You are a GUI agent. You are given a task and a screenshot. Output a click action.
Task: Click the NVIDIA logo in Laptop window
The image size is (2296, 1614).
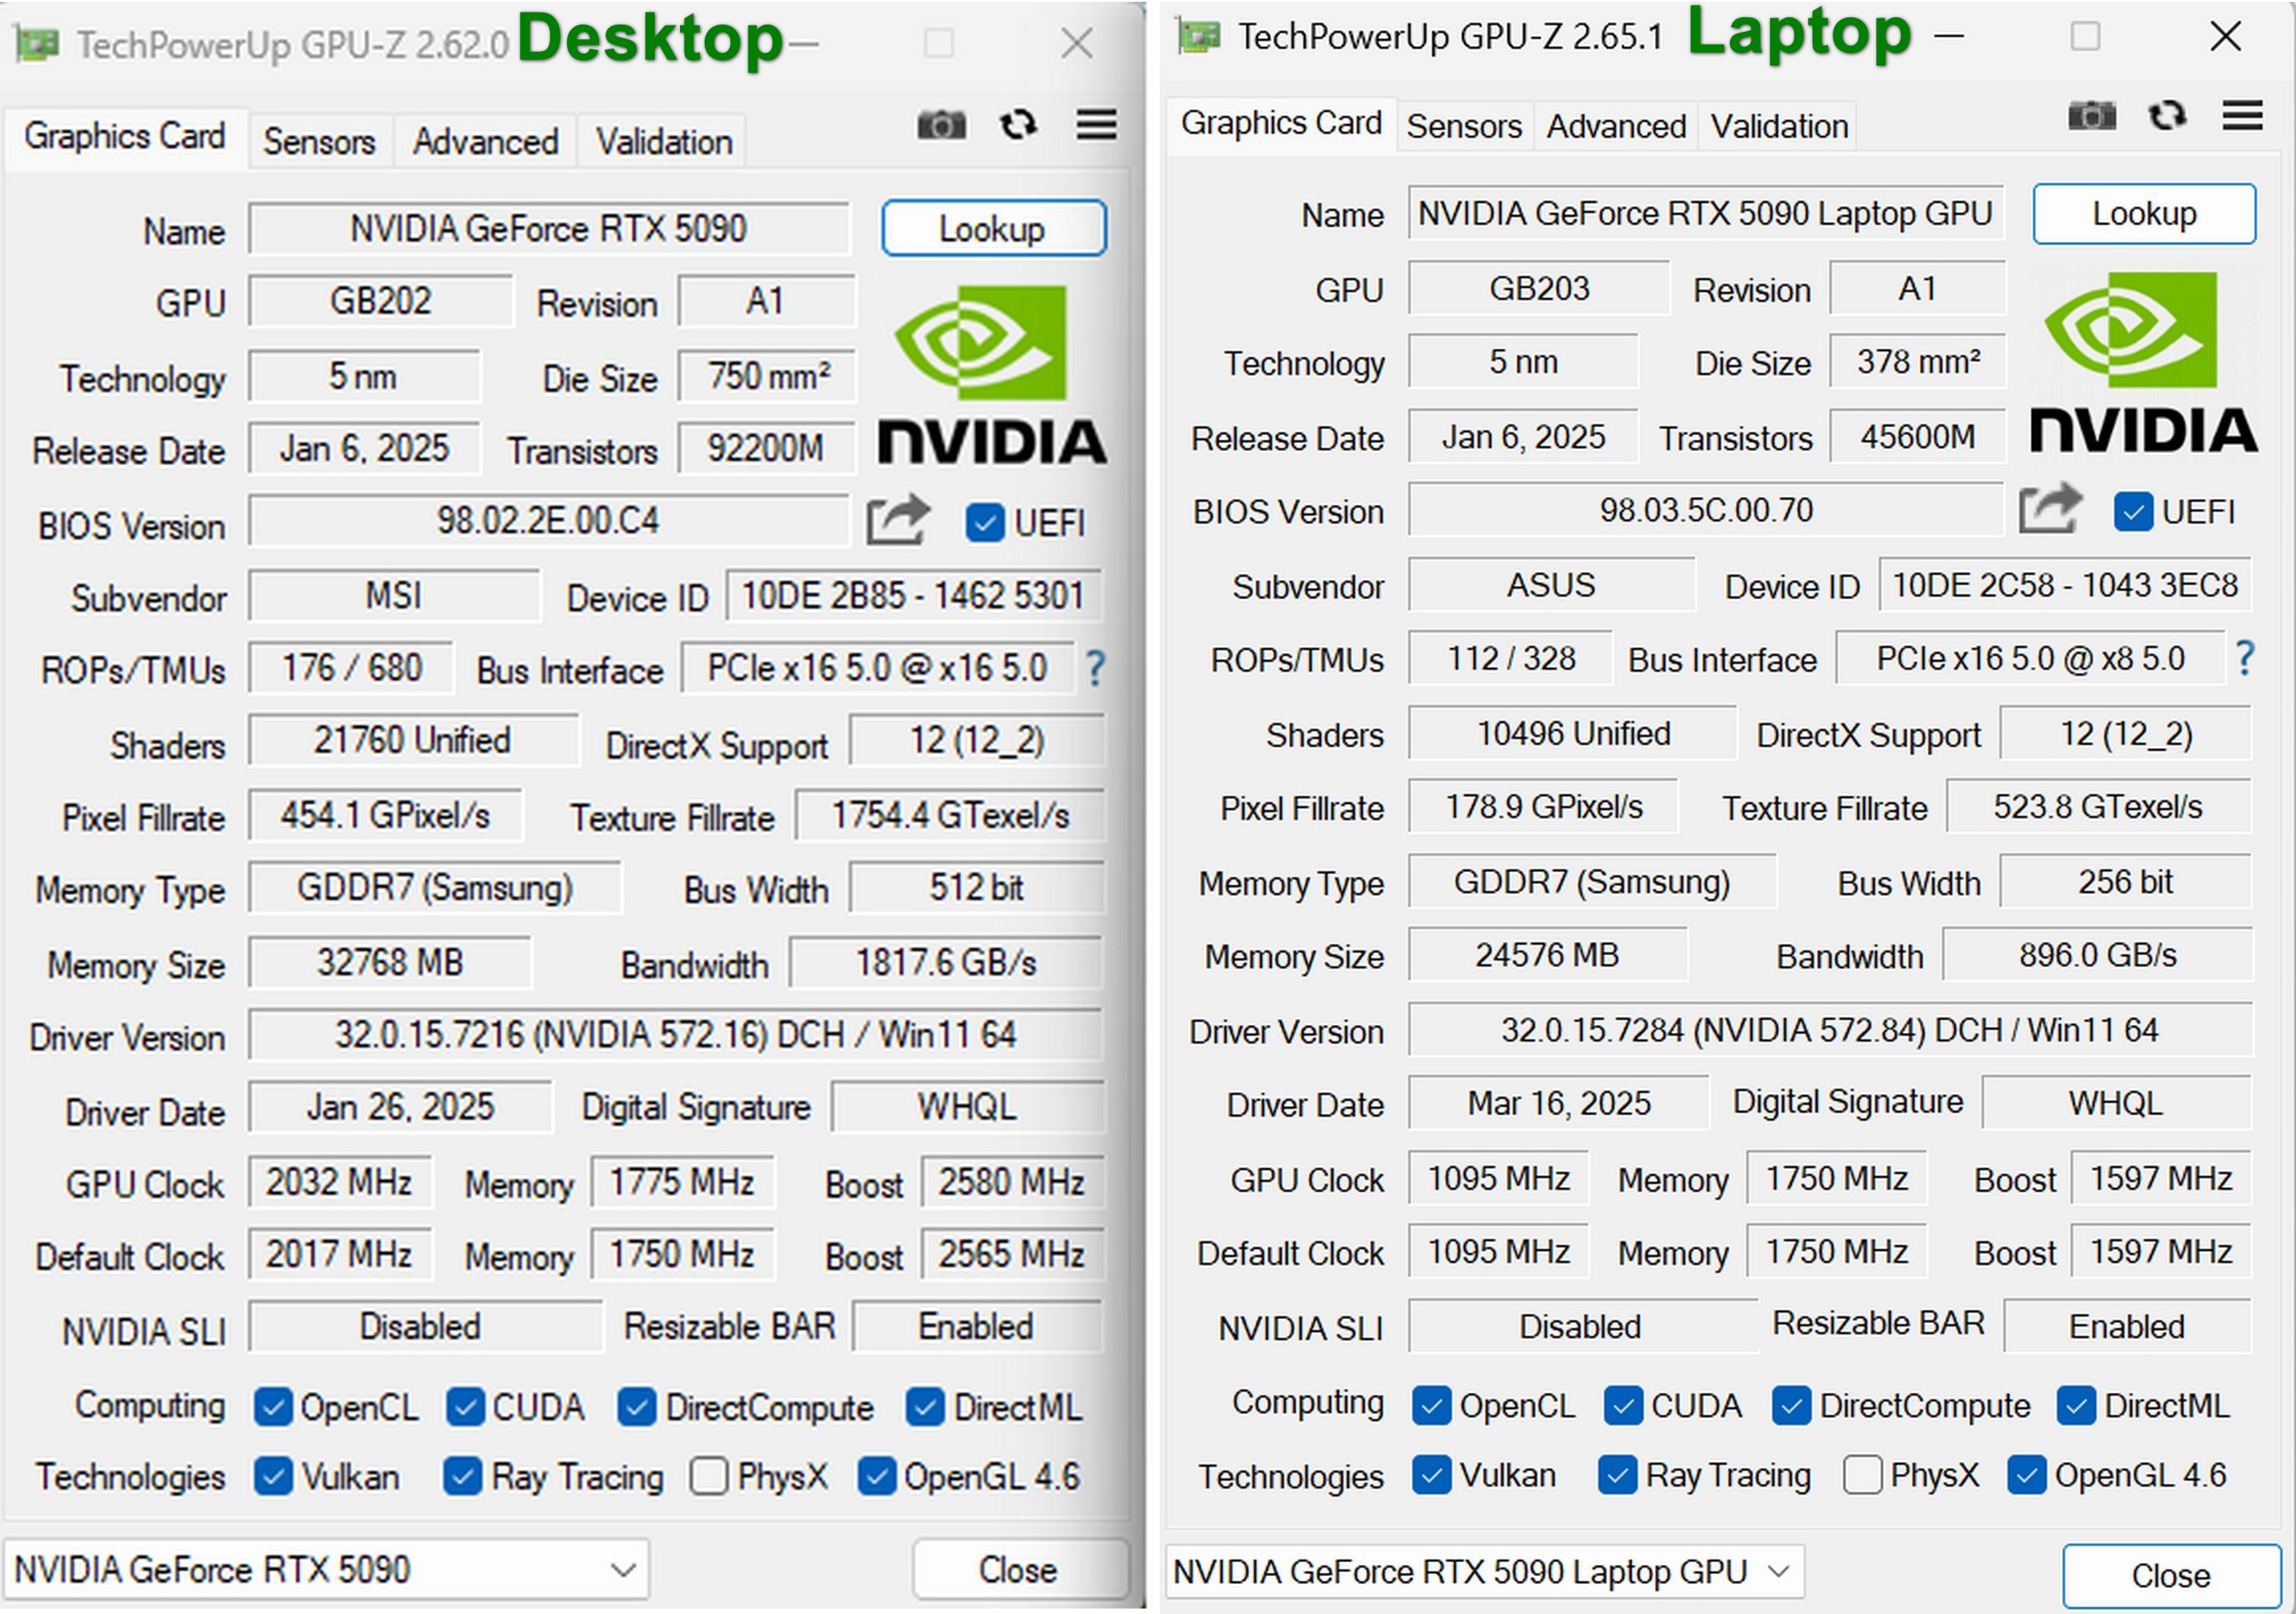[2143, 362]
